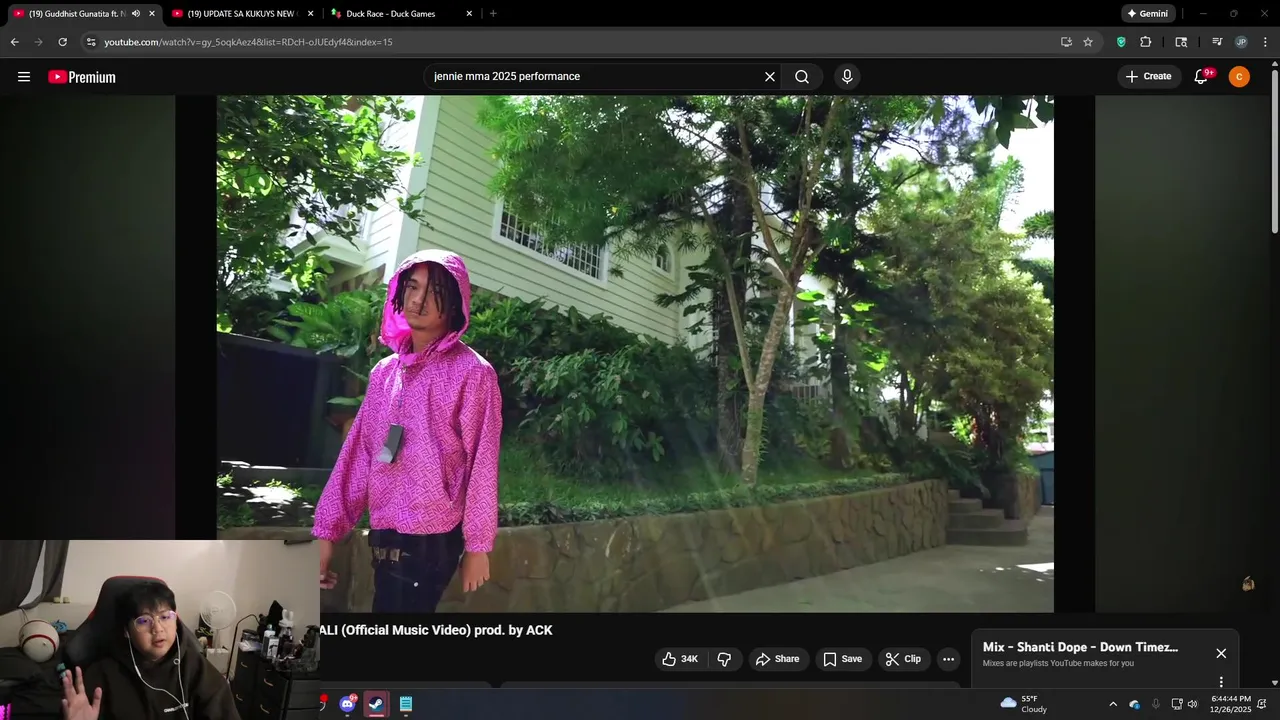Screen dimensions: 1280x720
Task: Clear the search box text
Action: [x=770, y=77]
